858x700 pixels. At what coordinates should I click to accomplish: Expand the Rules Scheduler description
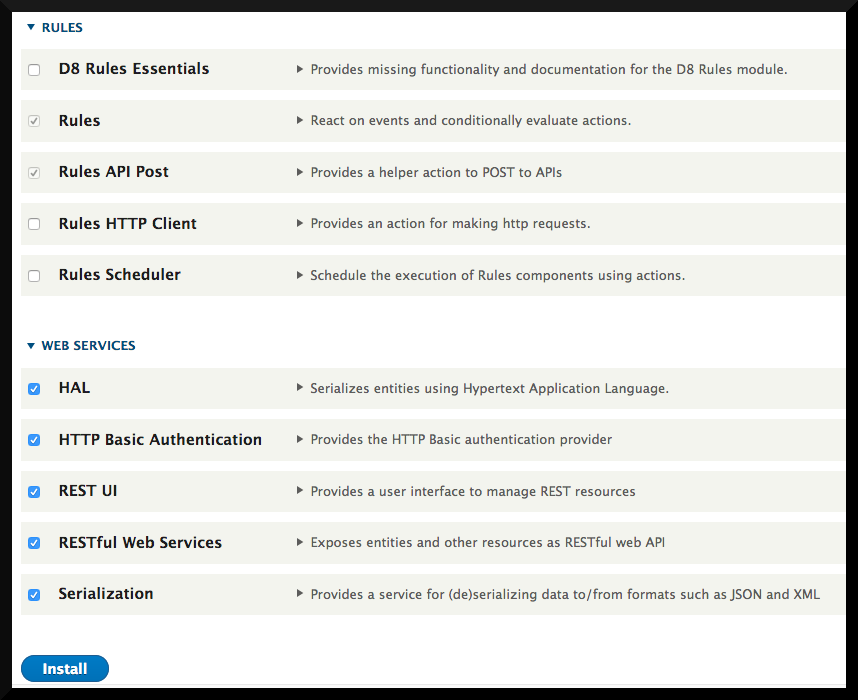click(x=300, y=274)
